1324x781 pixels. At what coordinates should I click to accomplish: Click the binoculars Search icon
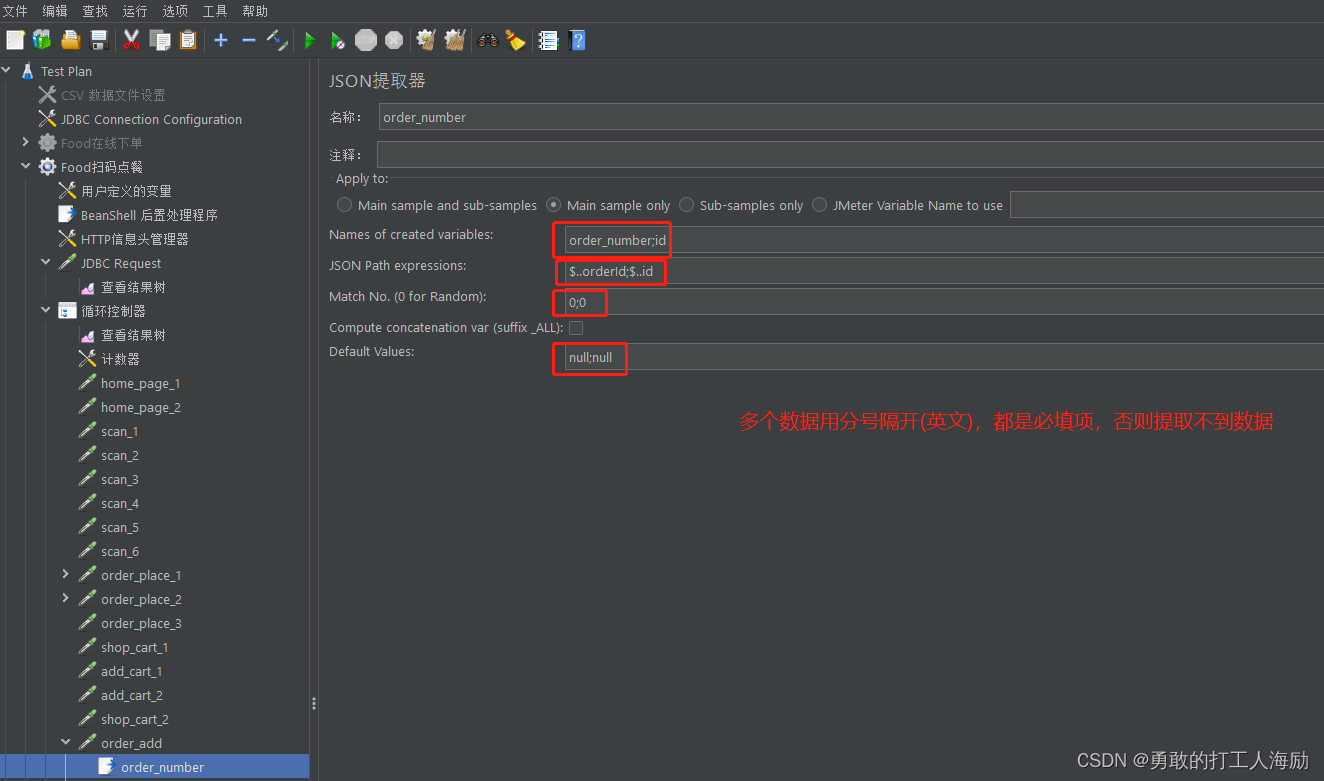(x=488, y=40)
